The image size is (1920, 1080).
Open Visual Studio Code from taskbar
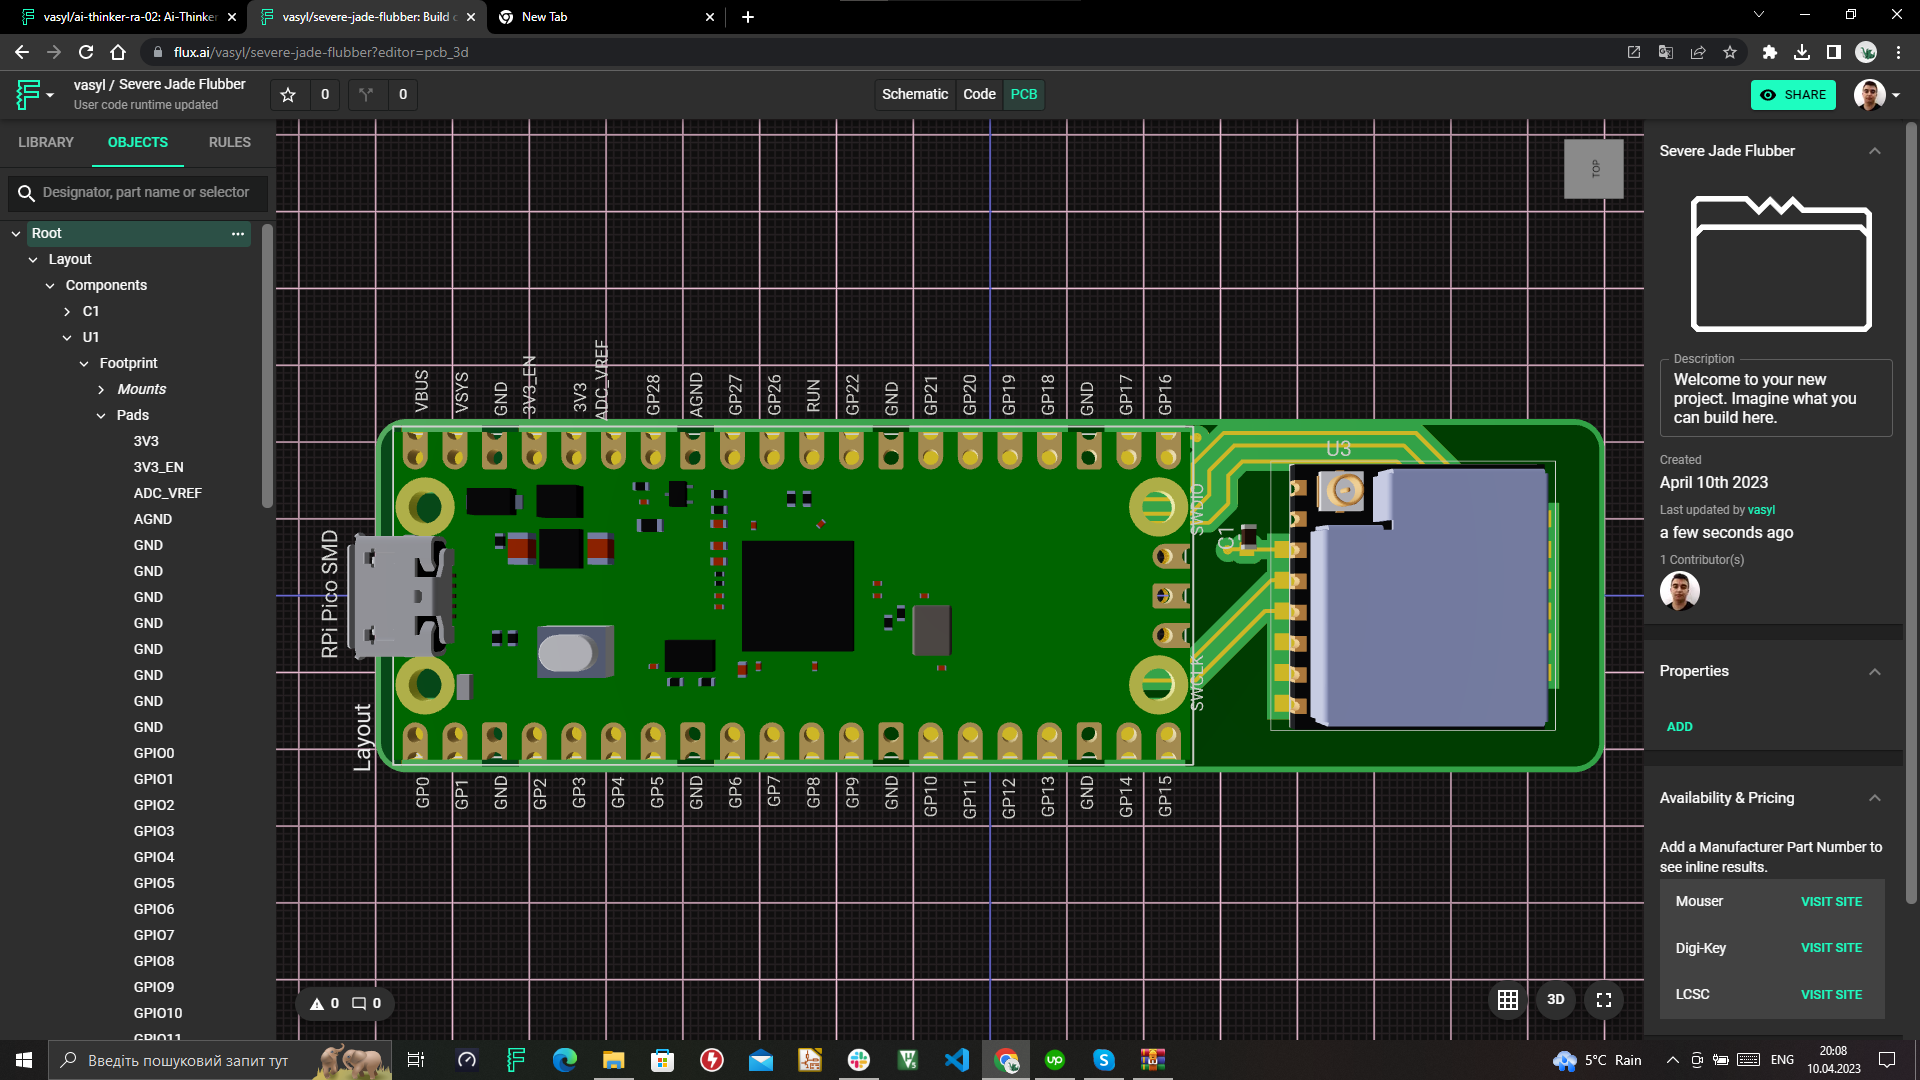pyautogui.click(x=956, y=1060)
